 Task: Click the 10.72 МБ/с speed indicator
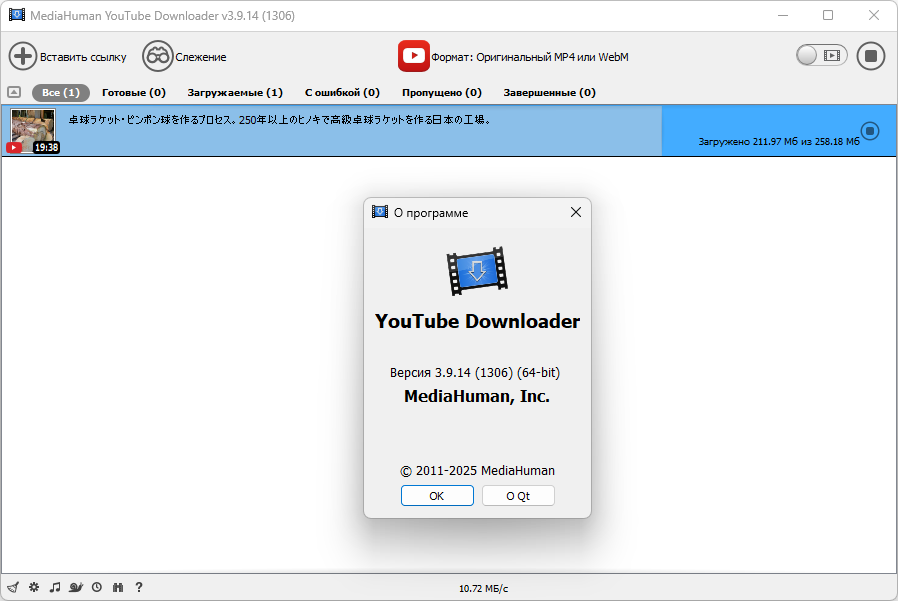click(483, 588)
